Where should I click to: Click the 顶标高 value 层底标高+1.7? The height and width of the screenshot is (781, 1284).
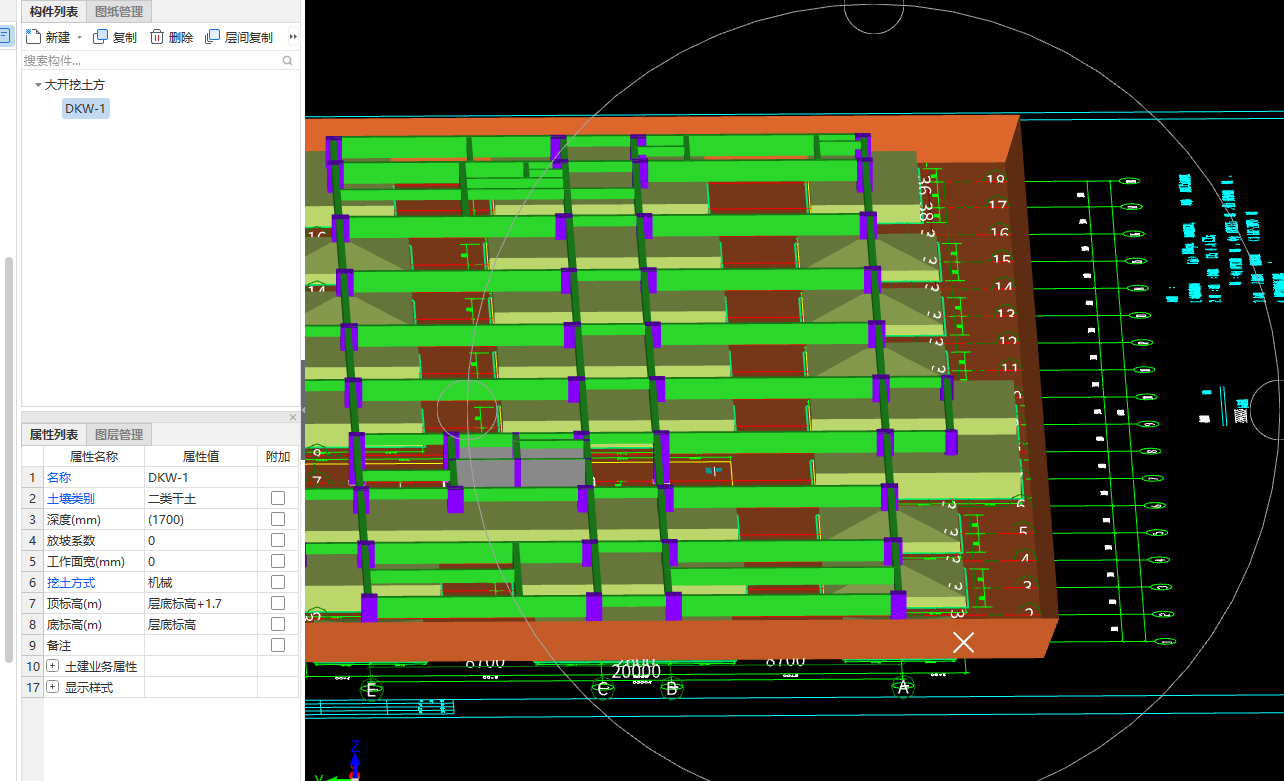[201, 603]
